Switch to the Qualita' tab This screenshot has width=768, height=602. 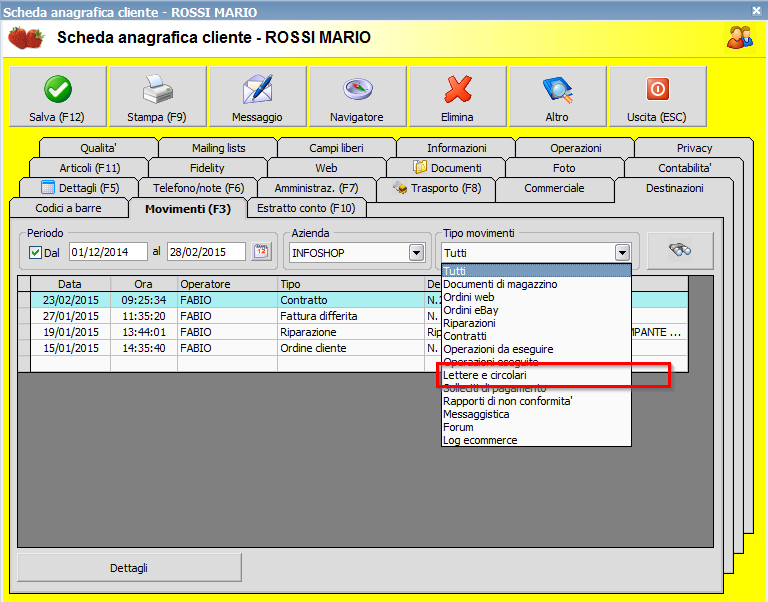98,148
